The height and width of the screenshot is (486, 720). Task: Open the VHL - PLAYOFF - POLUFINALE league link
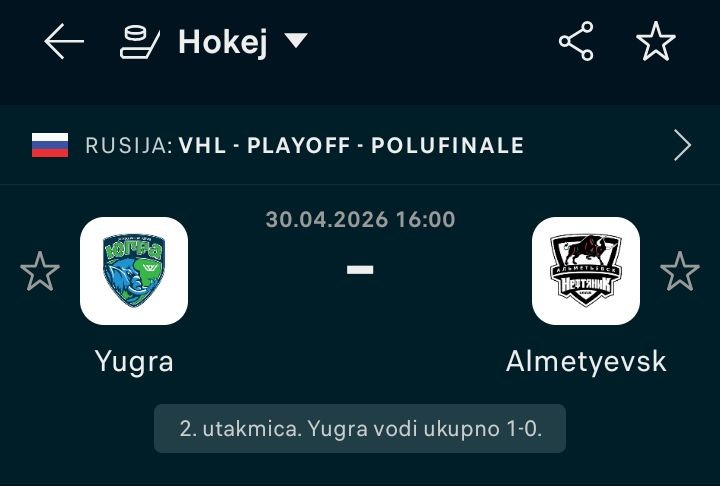point(351,146)
